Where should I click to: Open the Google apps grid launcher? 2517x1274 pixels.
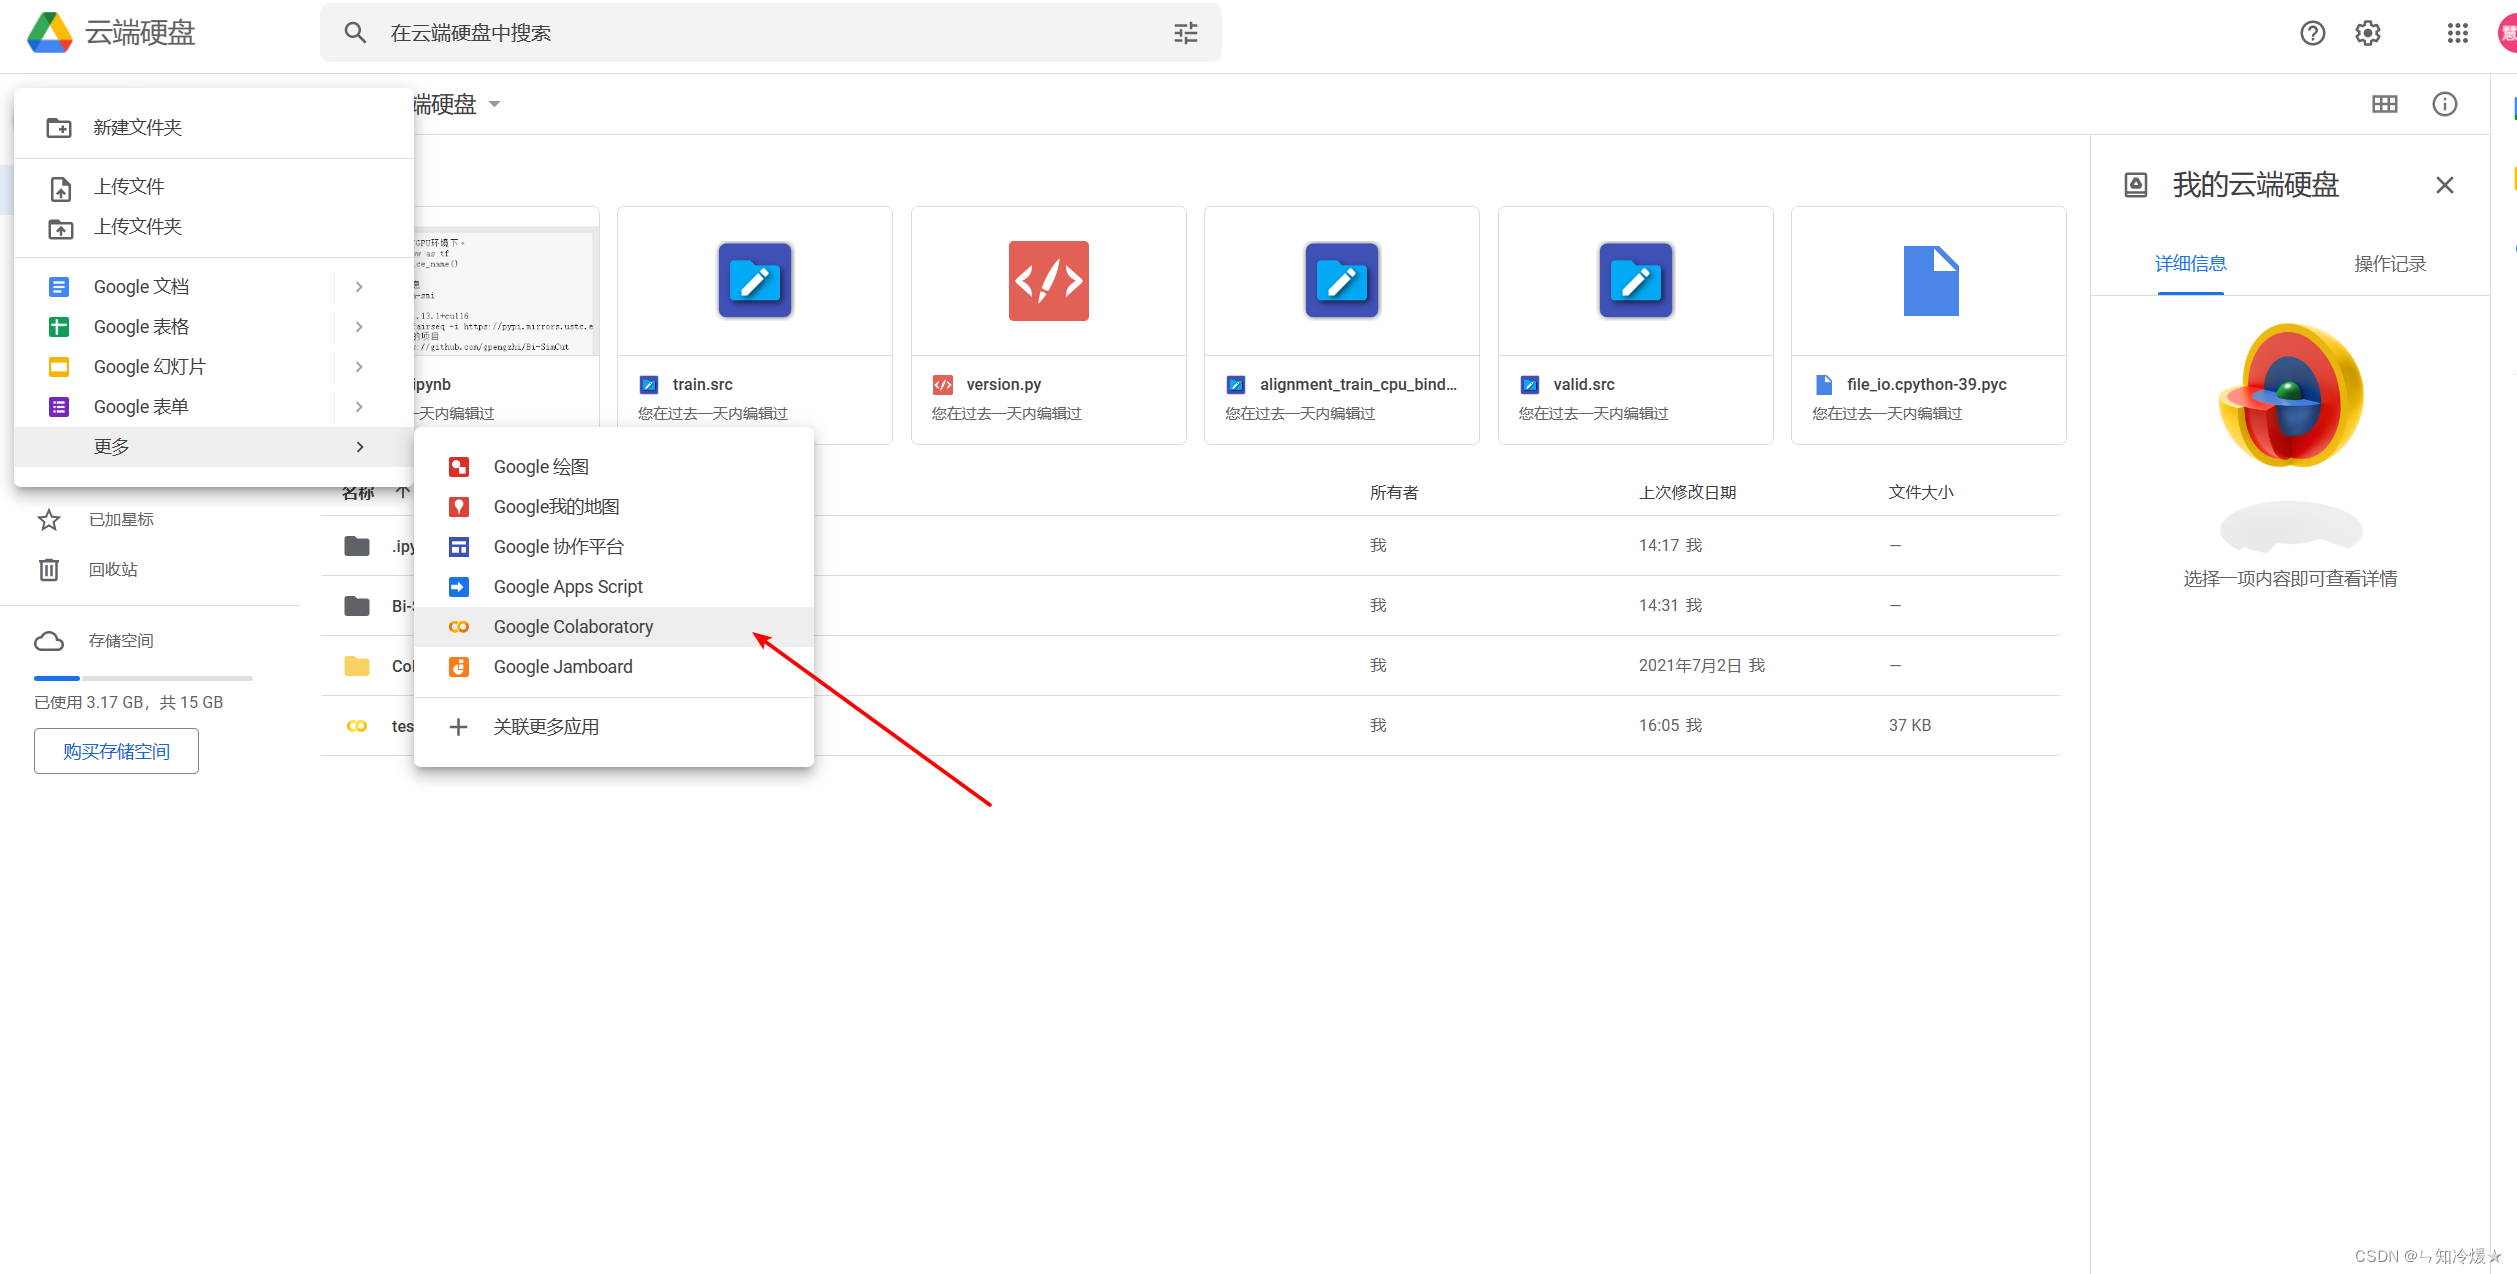[x=2457, y=33]
